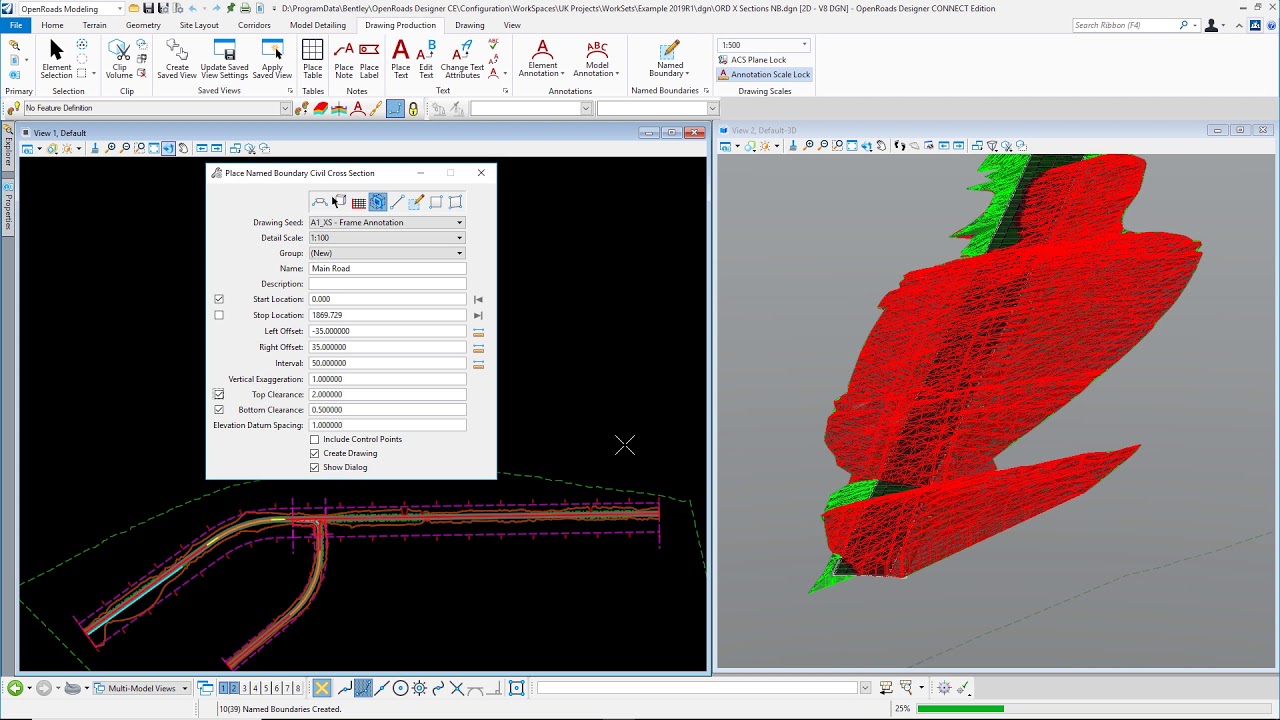Image resolution: width=1280 pixels, height=720 pixels.
Task: Expand the Element Annotation dropdown
Action: click(542, 59)
